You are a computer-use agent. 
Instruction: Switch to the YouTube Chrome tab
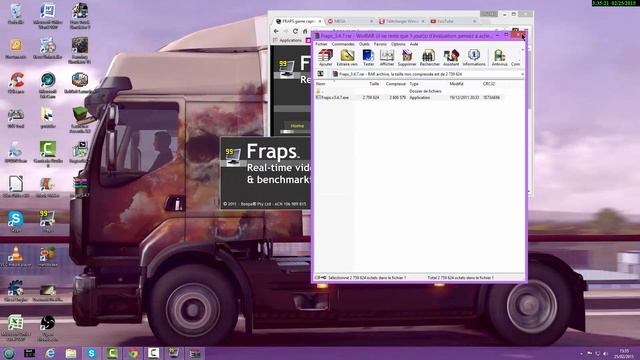click(453, 21)
